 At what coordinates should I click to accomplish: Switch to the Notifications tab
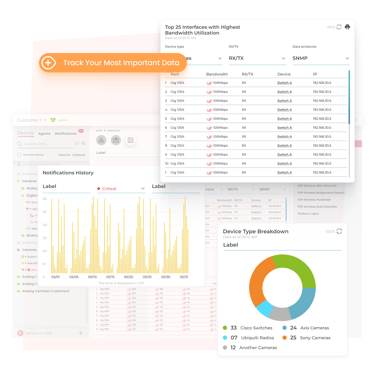point(66,133)
